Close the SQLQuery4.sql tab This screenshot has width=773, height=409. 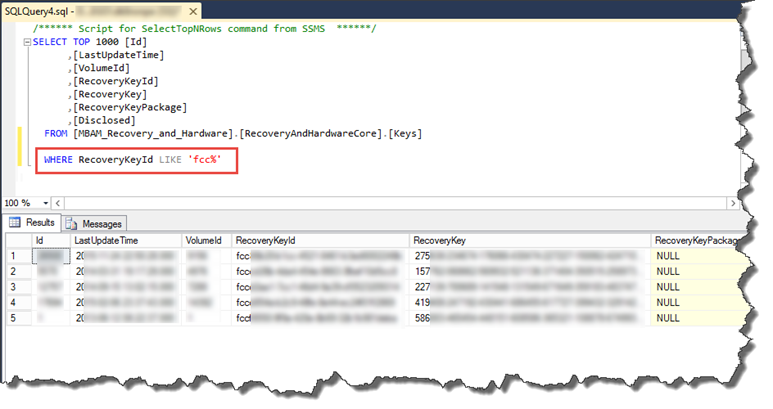coord(193,11)
